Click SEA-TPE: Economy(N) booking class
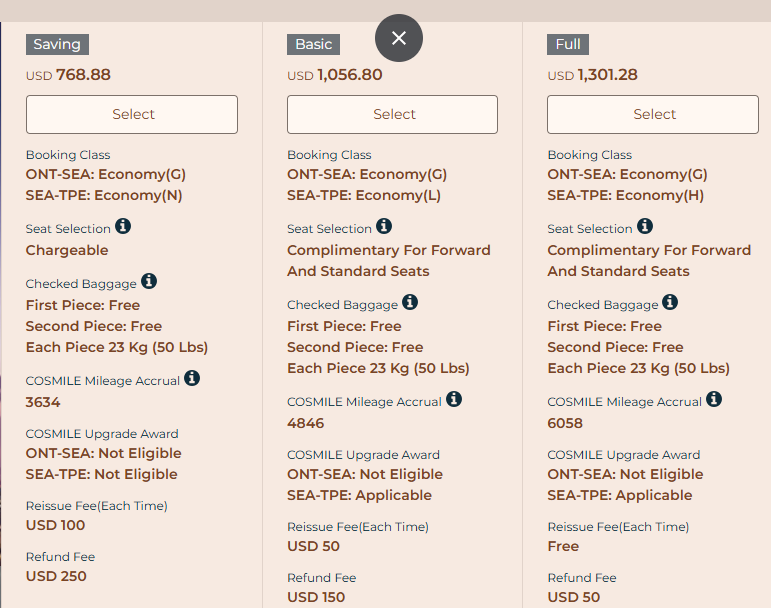 click(104, 196)
